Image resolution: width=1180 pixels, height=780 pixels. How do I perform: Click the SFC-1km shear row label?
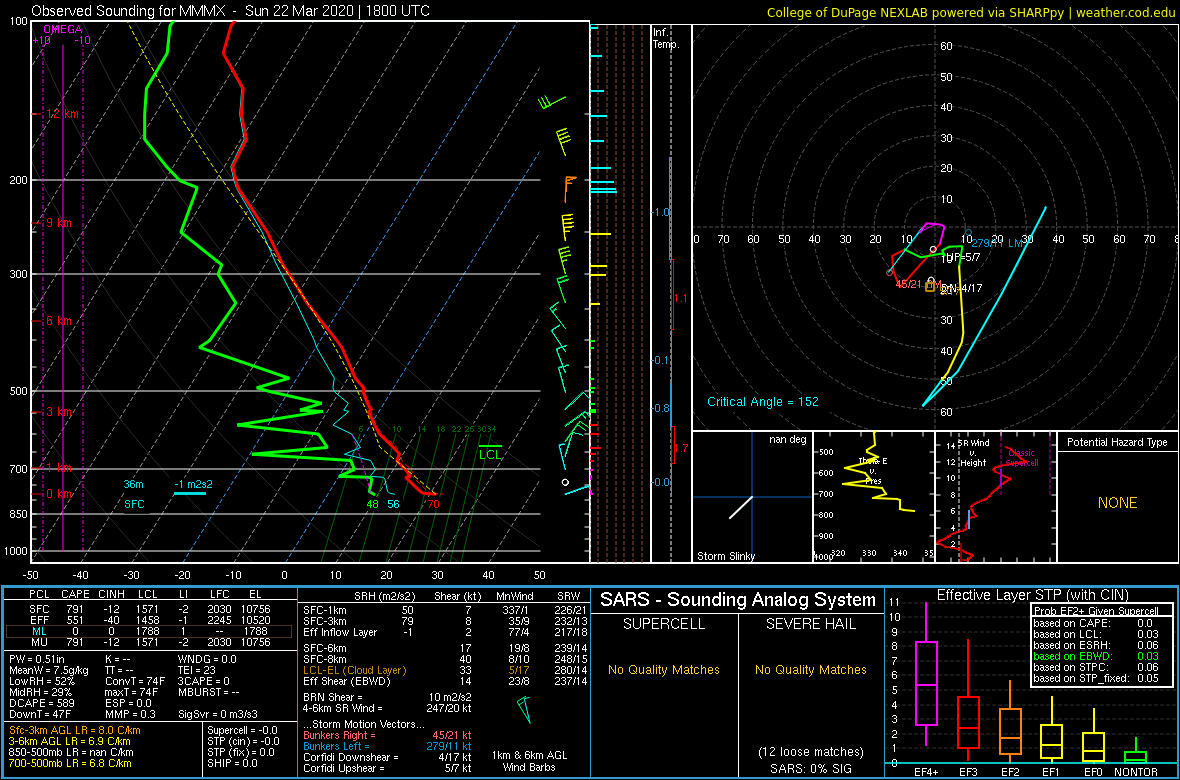click(325, 612)
